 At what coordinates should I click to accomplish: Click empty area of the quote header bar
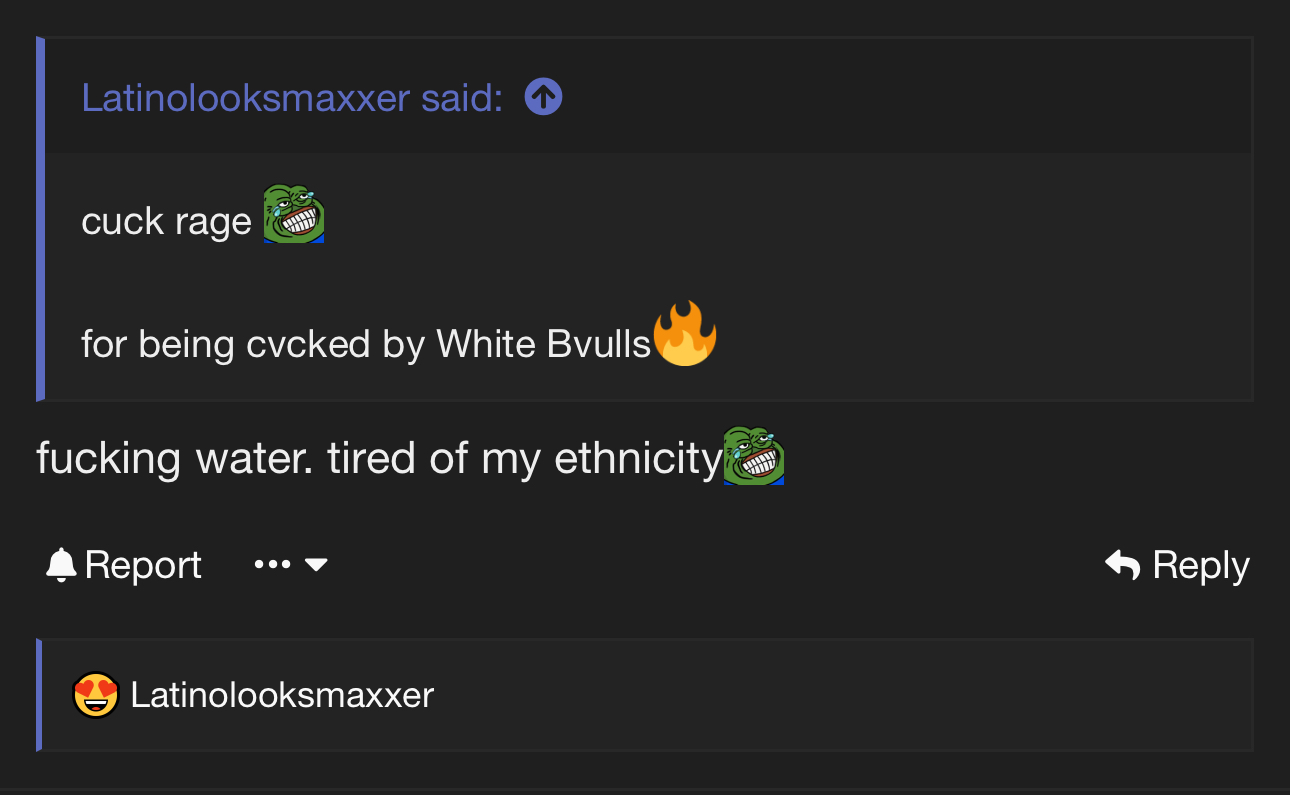coord(900,97)
